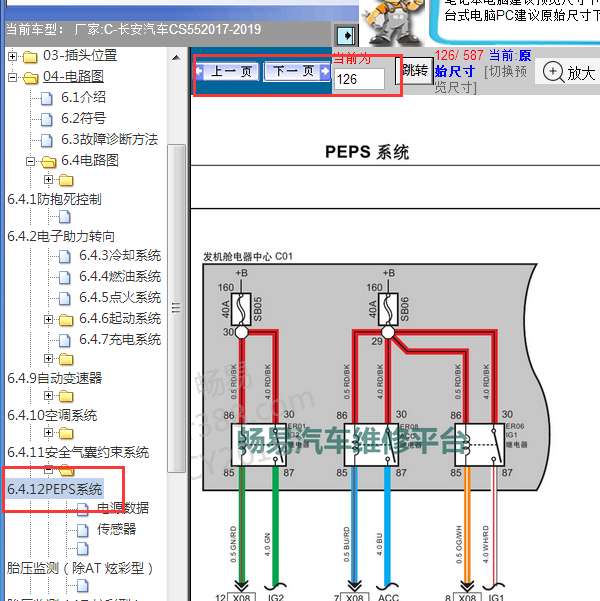Click the 126/ 587 page count text
600x601 pixels.
coord(459,56)
